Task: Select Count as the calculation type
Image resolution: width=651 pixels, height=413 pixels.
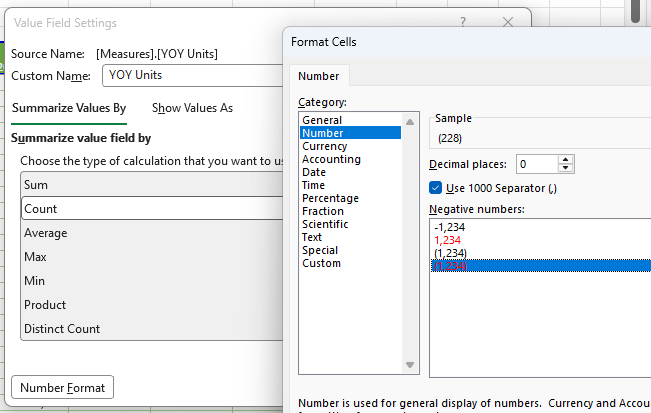Action: [x=152, y=208]
